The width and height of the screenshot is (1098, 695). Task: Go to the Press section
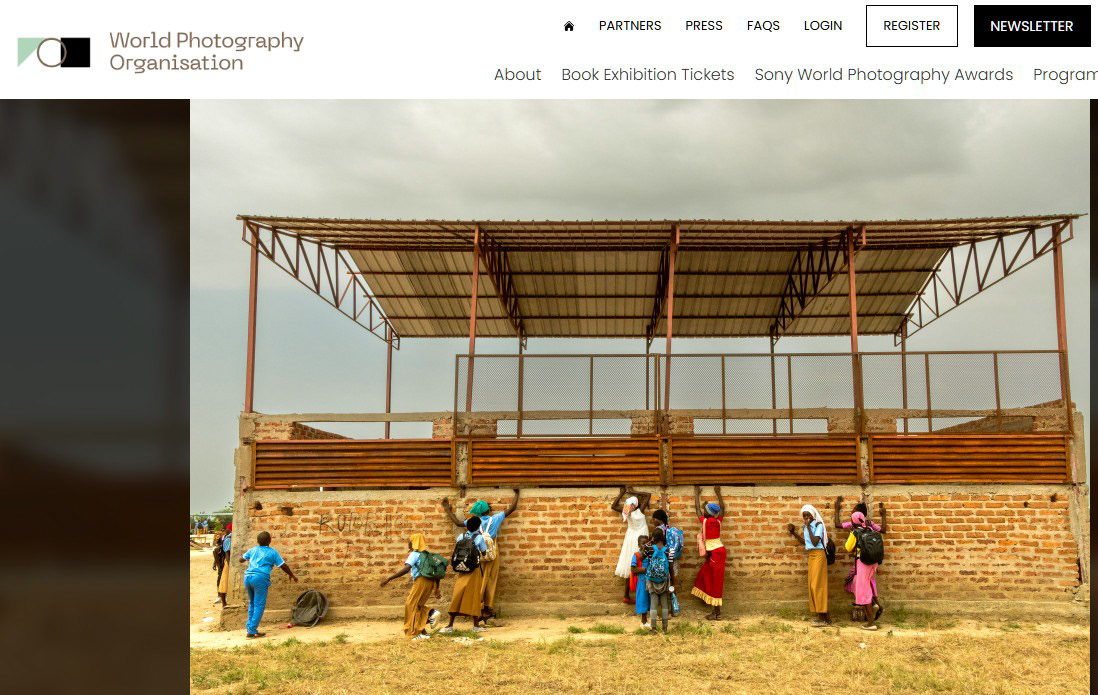tap(704, 26)
